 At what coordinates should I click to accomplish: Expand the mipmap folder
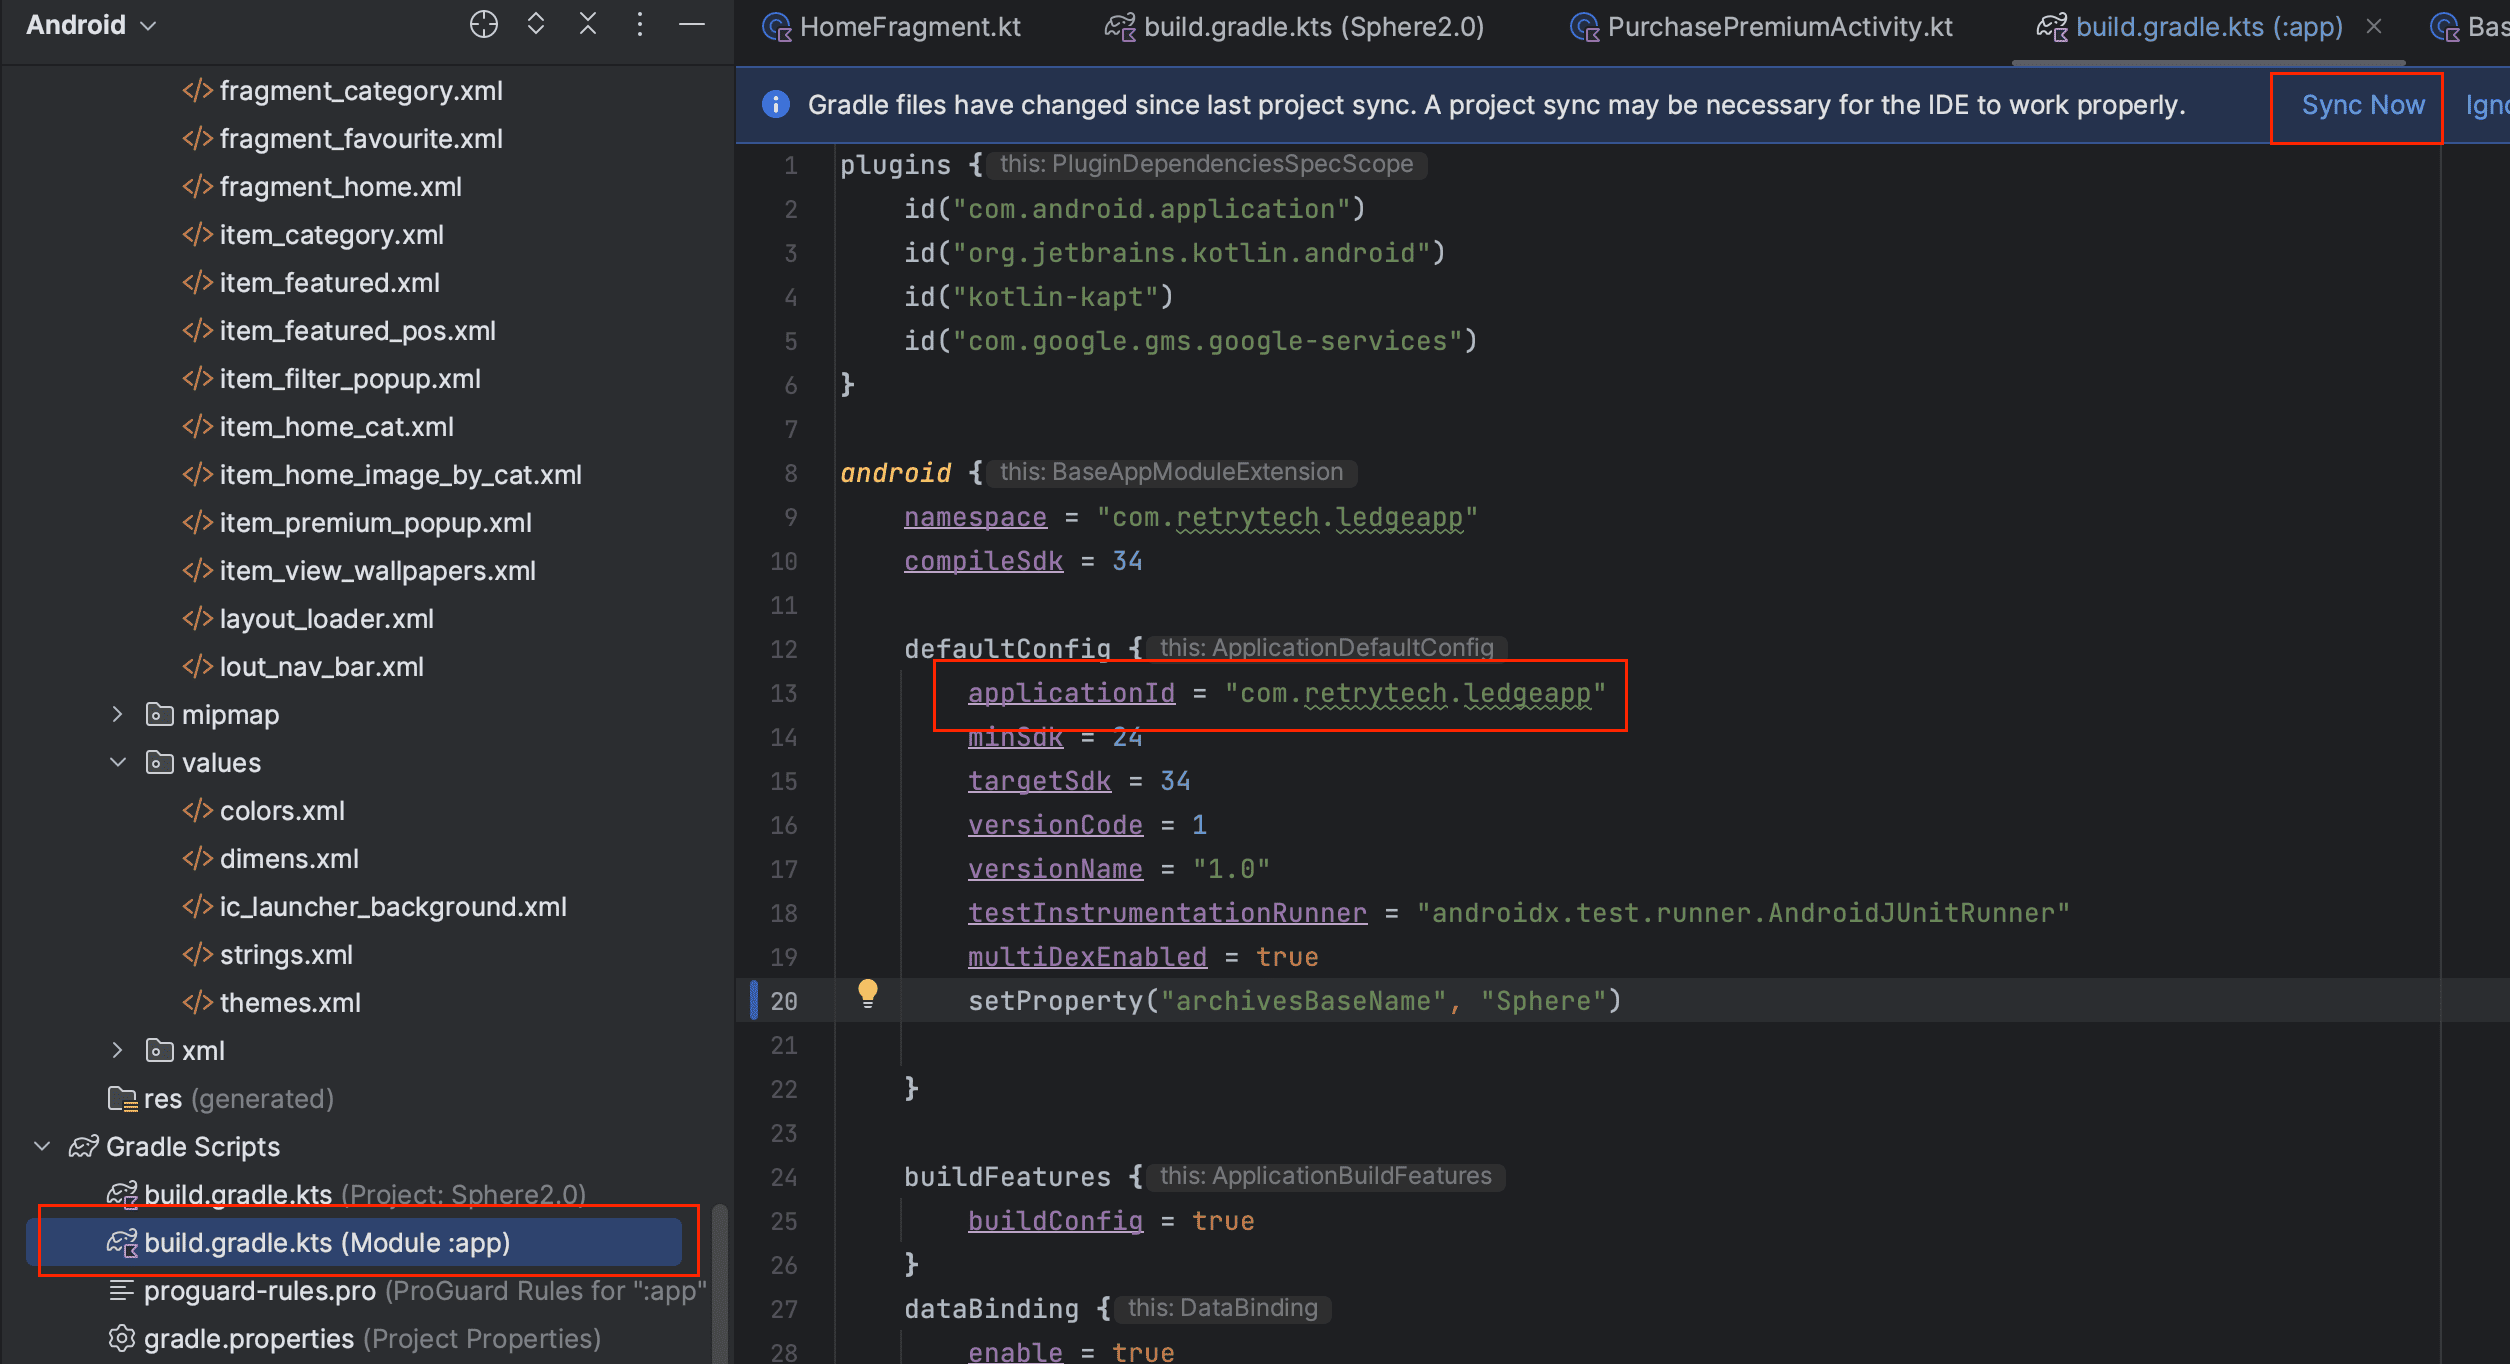pos(117,714)
